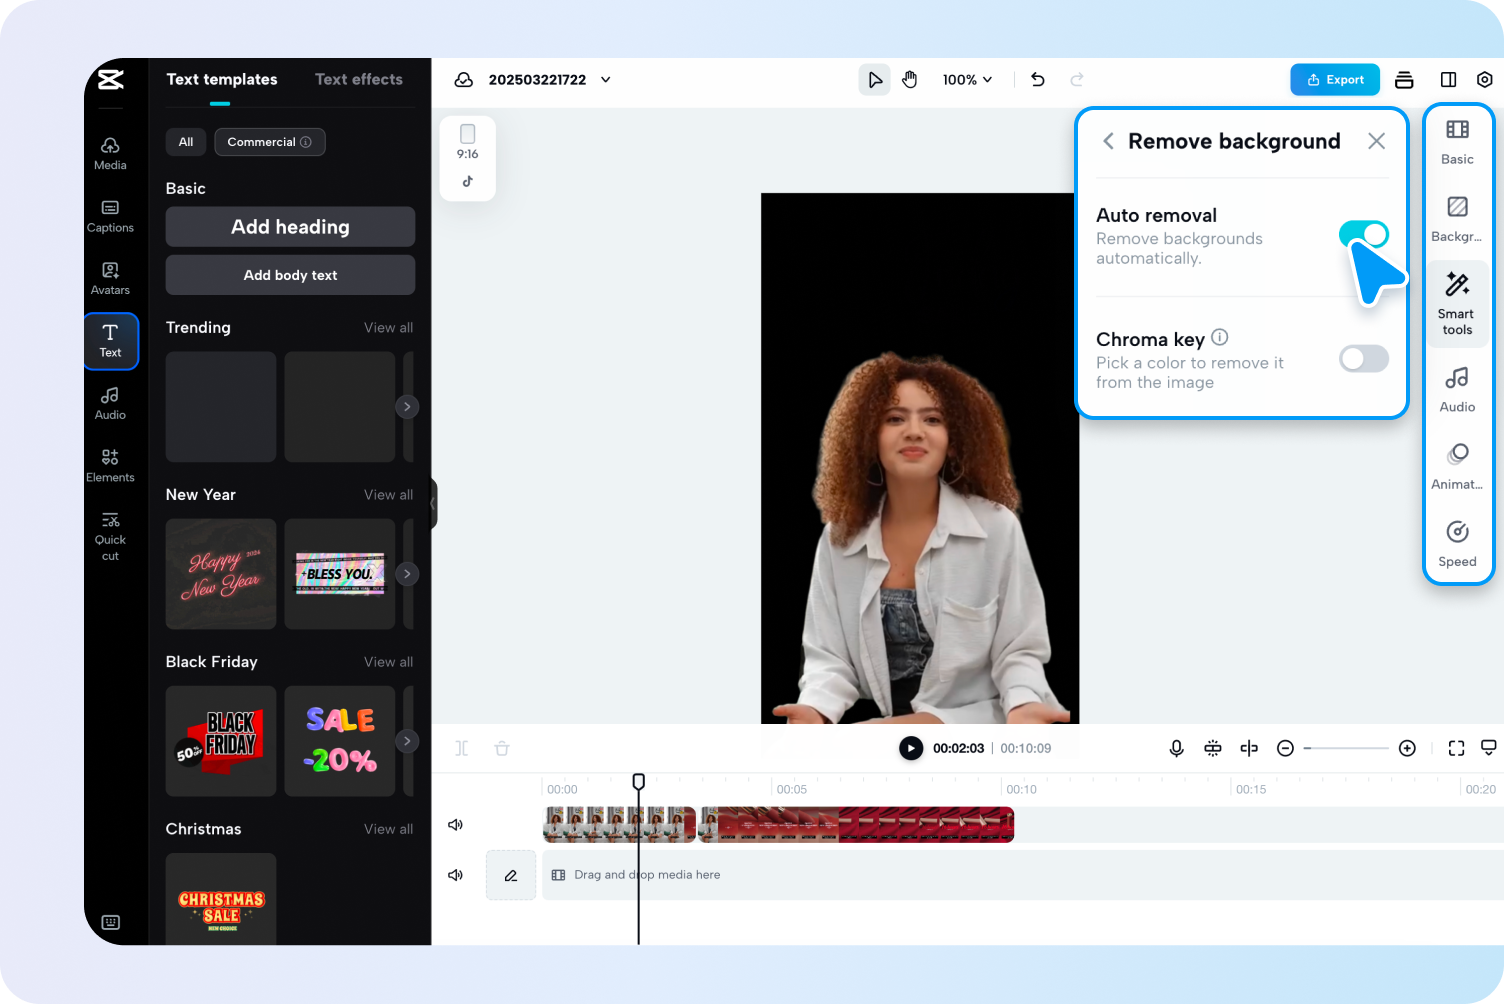
Task: Click the cloud save status icon
Action: pos(464,80)
